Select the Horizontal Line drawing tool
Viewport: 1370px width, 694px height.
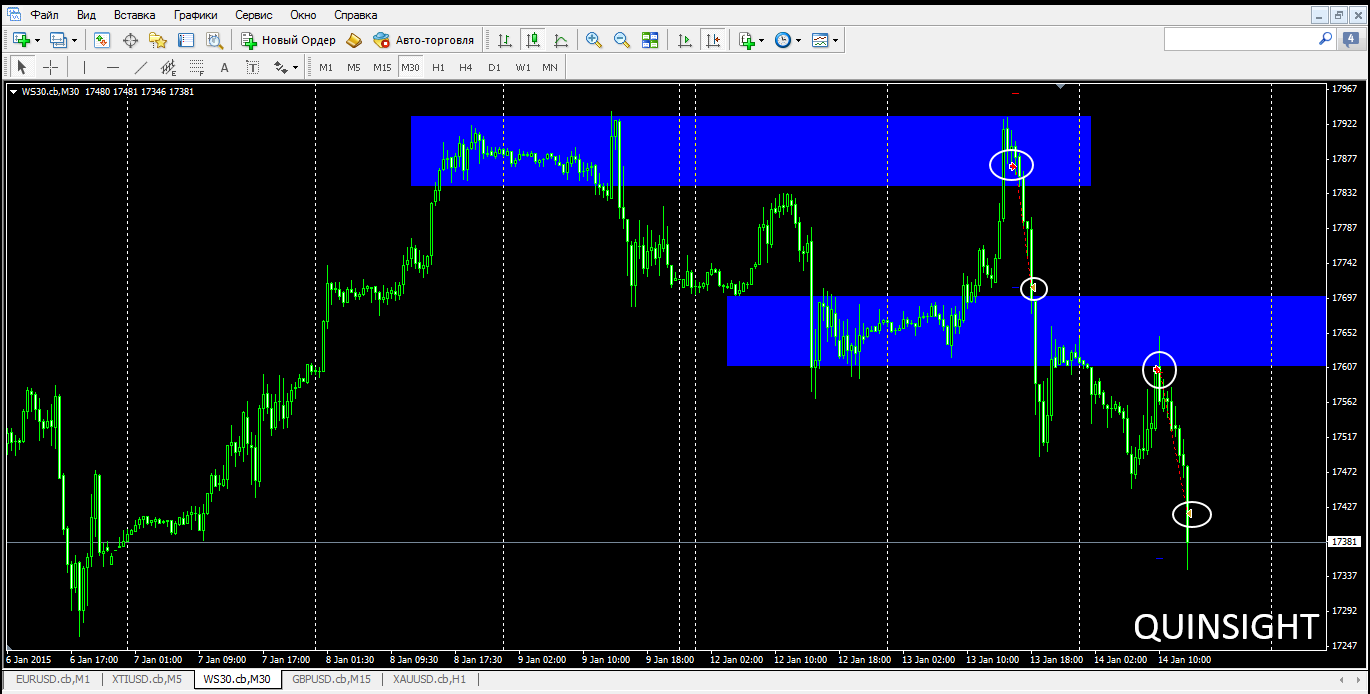112,67
